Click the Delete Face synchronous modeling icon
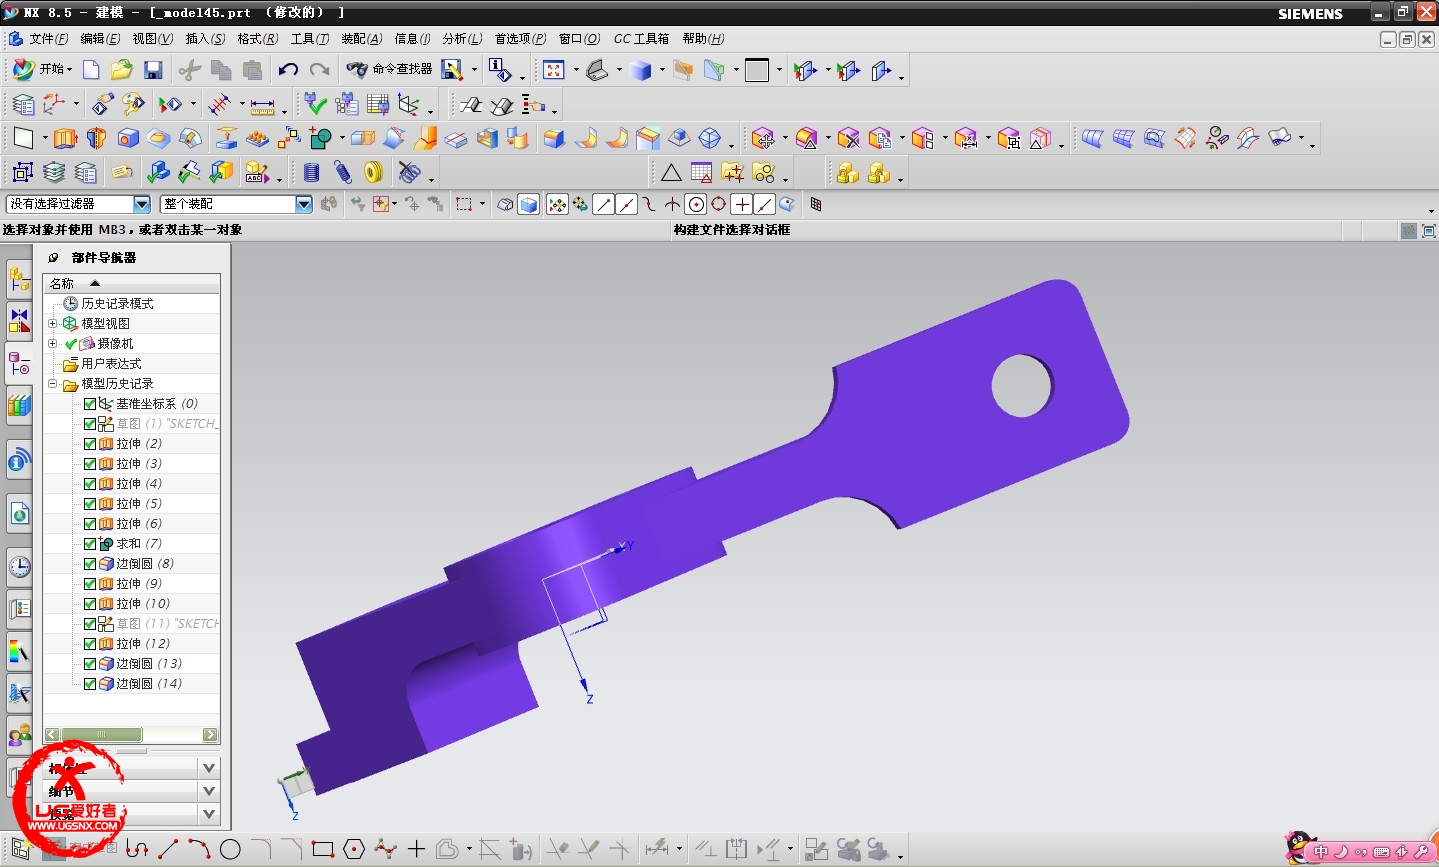This screenshot has width=1439, height=867. 848,138
